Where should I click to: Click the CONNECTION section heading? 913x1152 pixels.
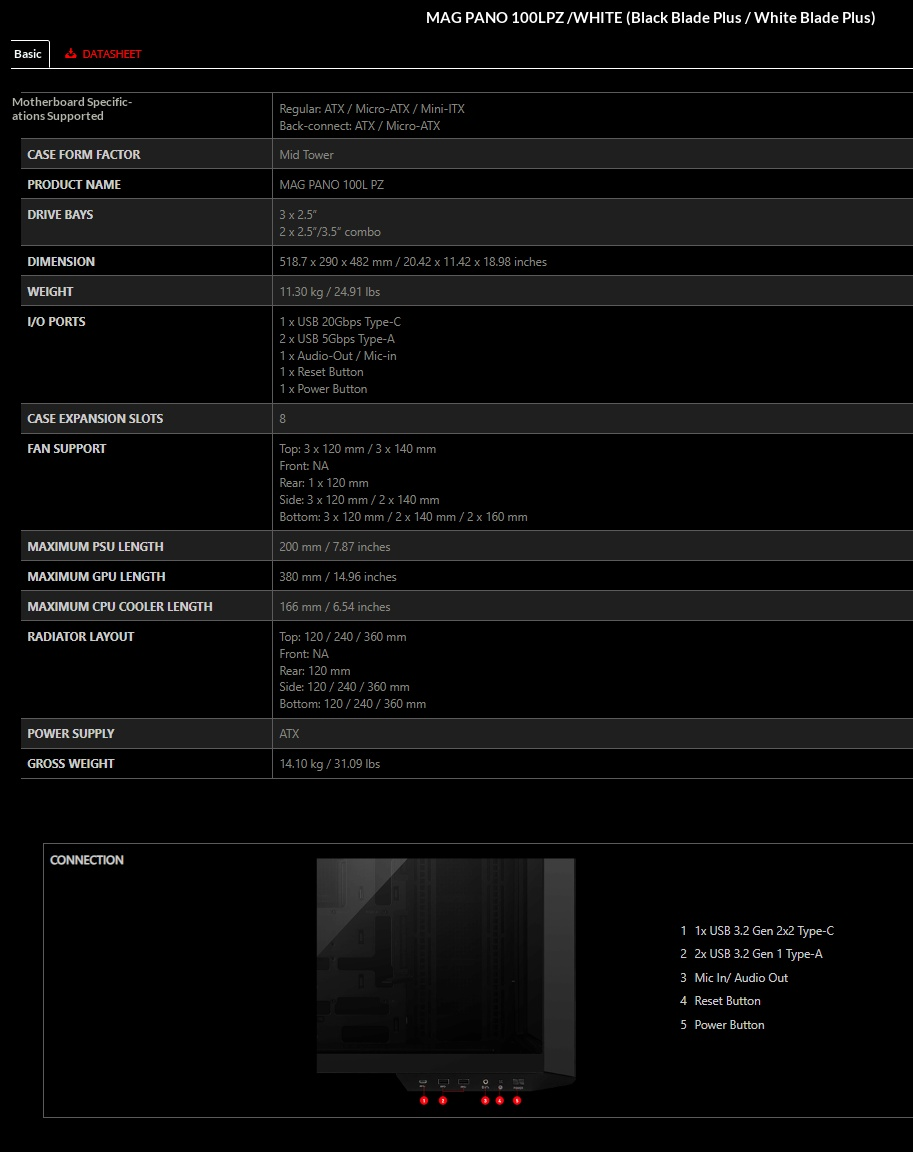point(87,860)
